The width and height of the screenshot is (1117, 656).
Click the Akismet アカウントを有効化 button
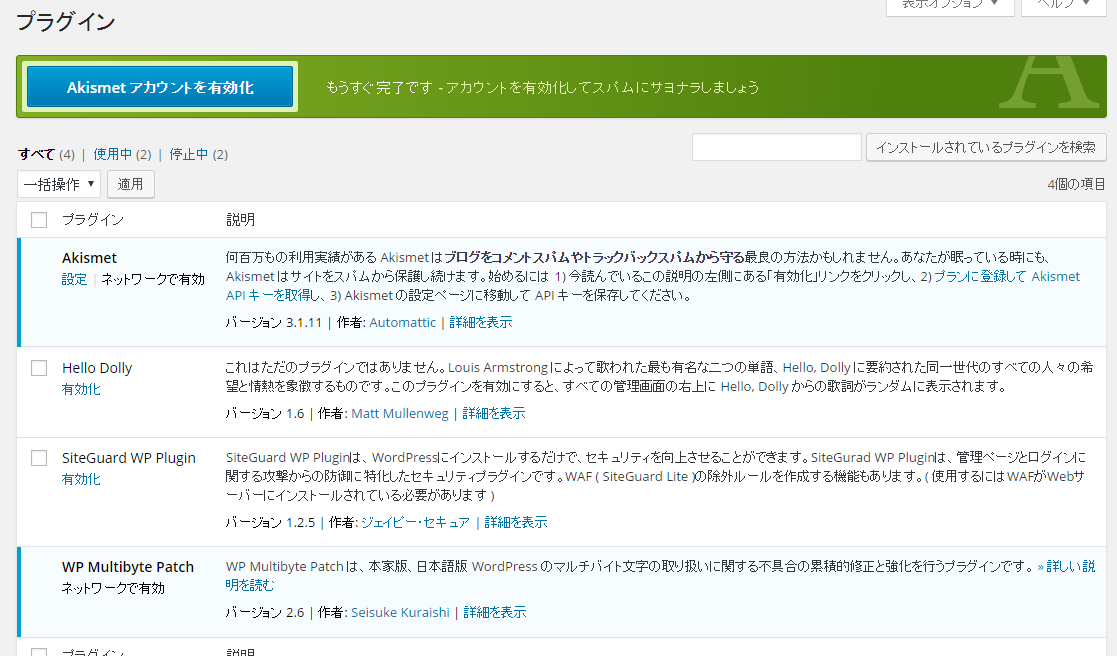pyautogui.click(x=160, y=87)
